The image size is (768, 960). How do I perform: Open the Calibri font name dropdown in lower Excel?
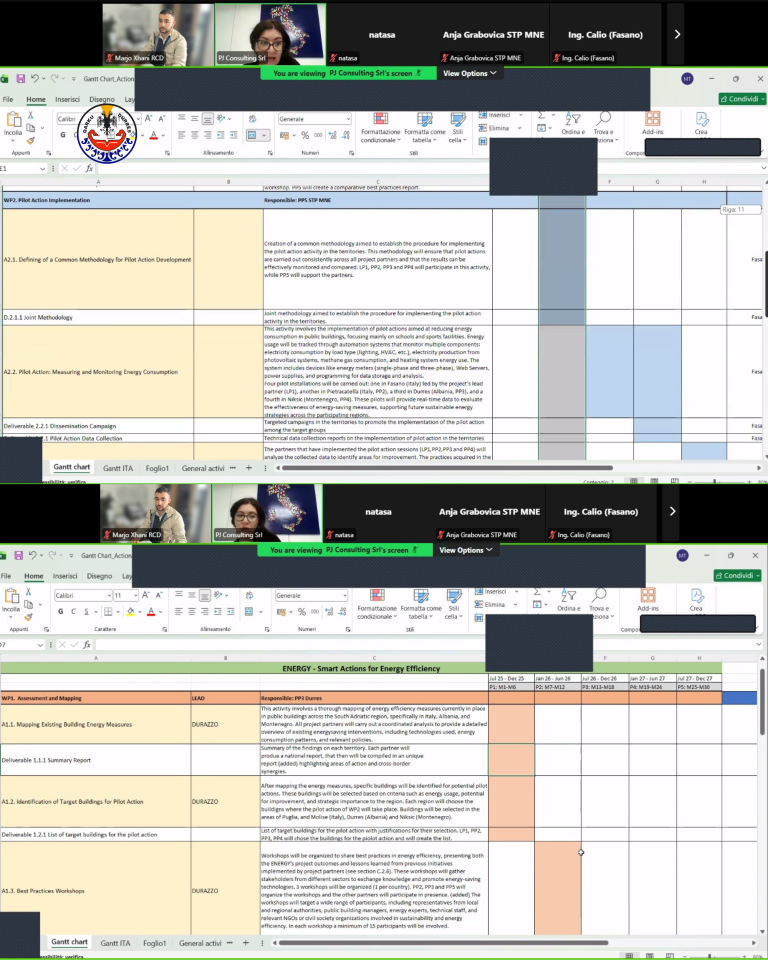[109, 595]
